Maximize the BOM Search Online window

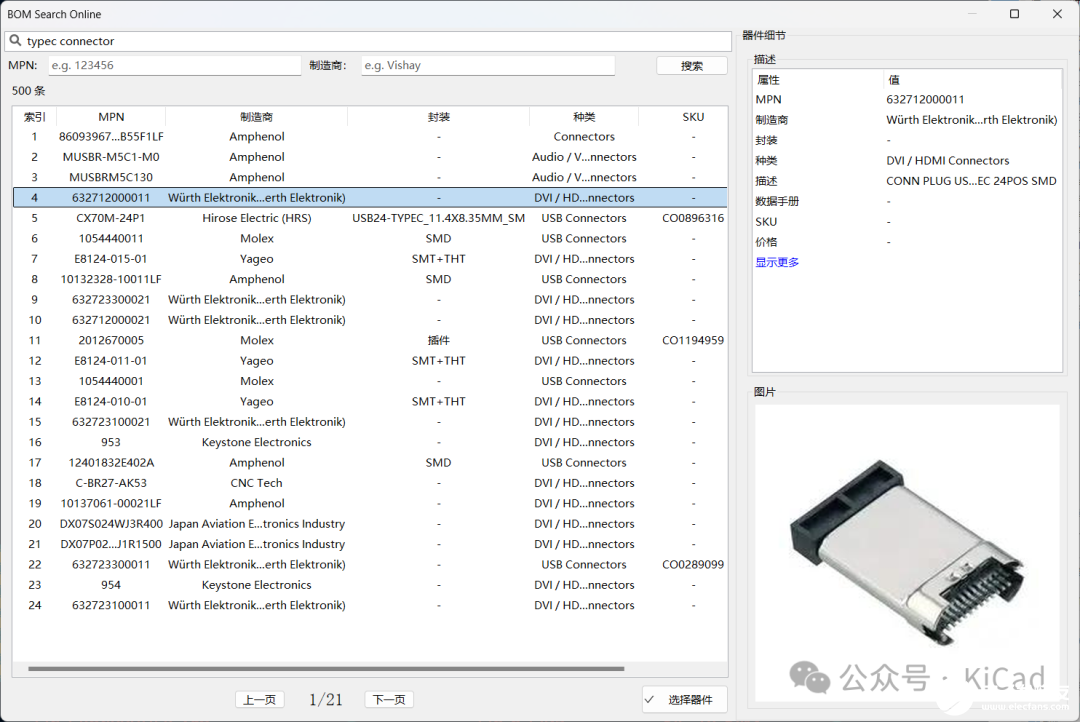(1014, 14)
